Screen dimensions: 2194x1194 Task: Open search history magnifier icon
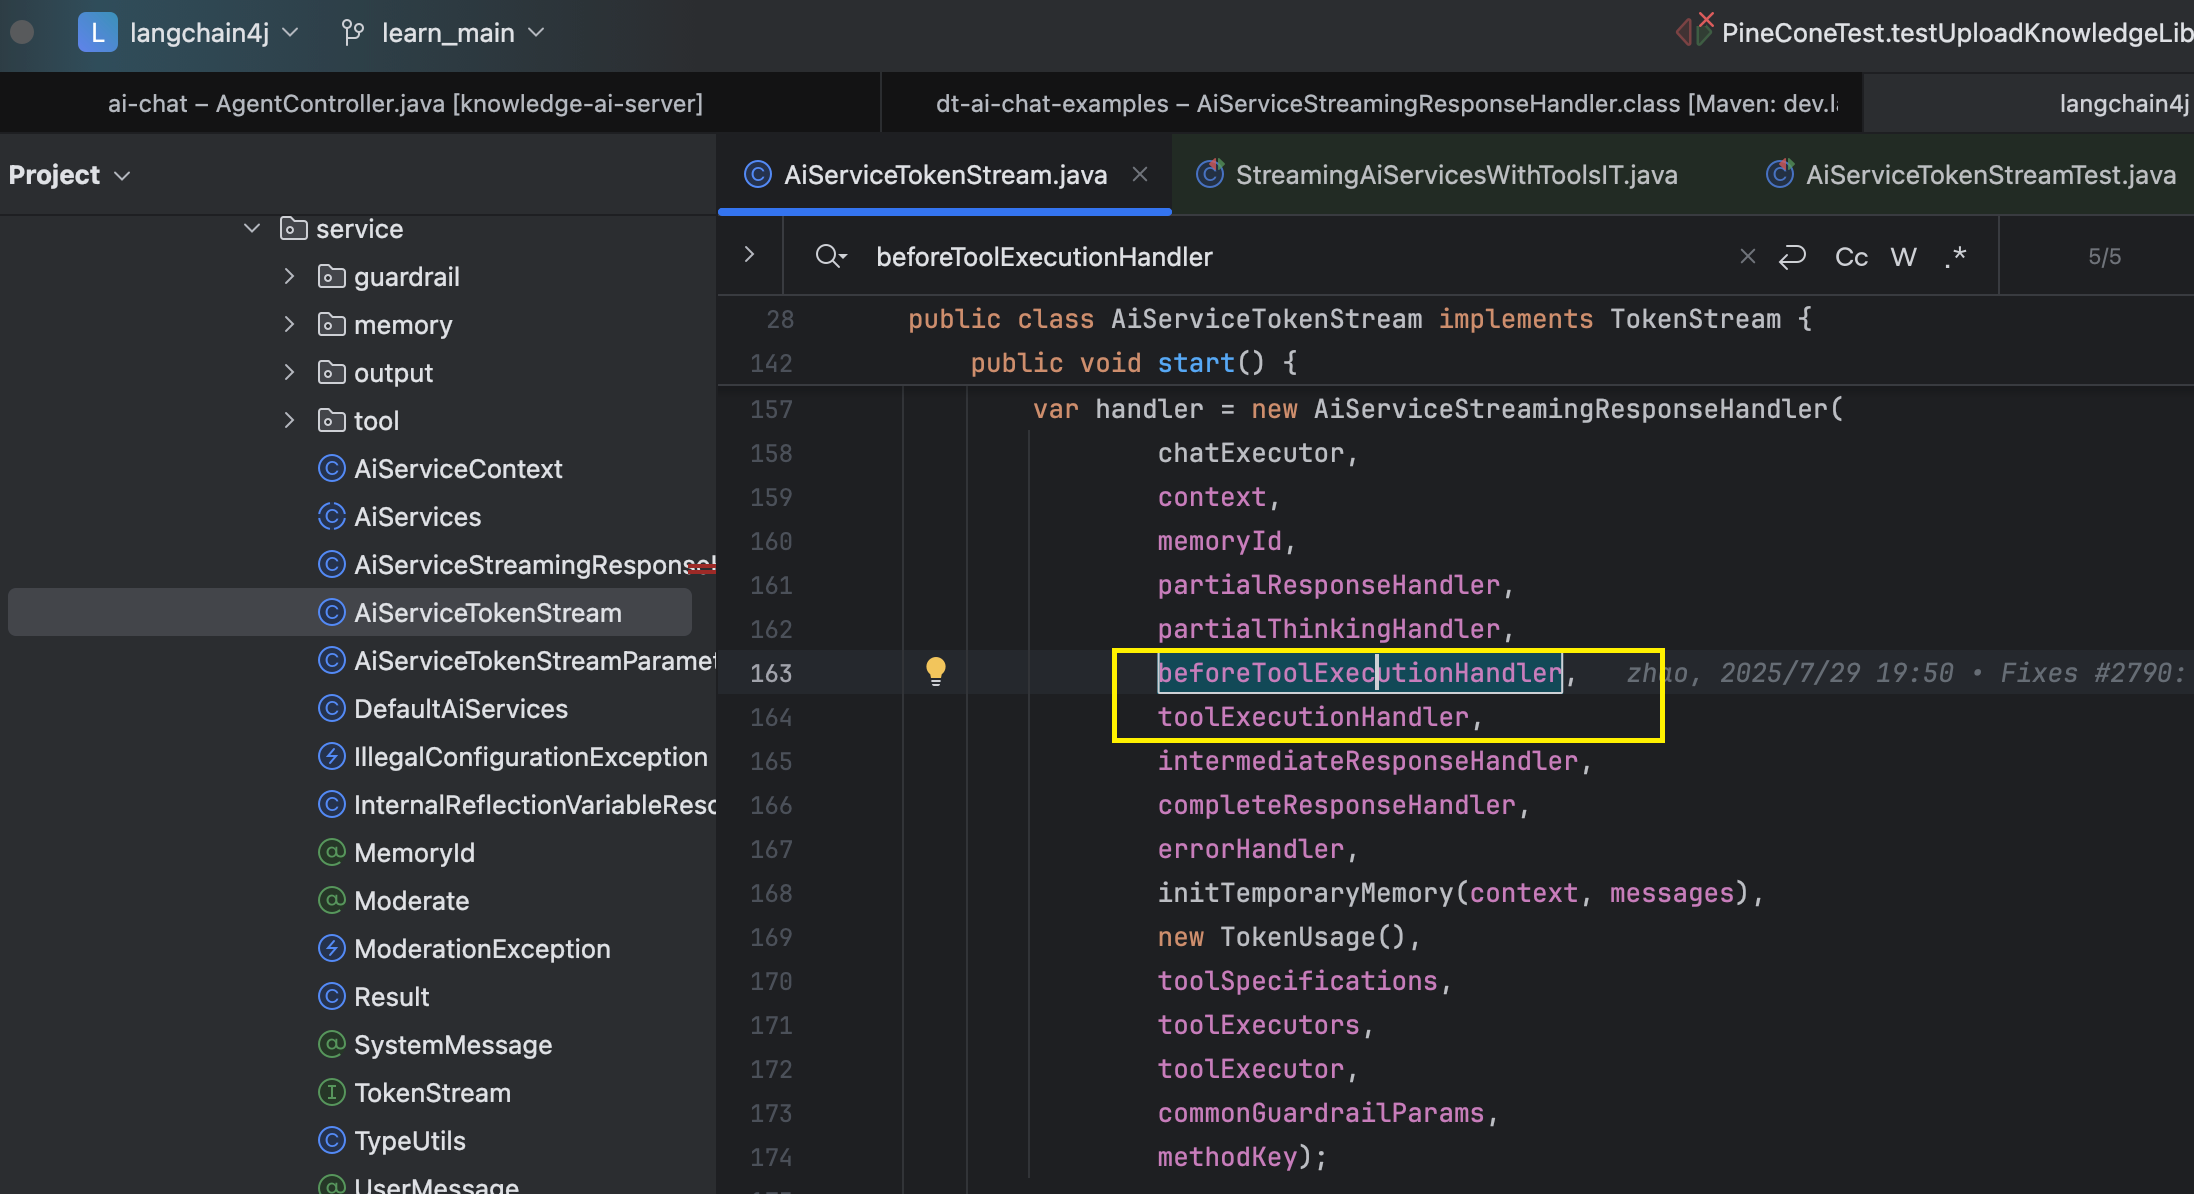point(831,257)
